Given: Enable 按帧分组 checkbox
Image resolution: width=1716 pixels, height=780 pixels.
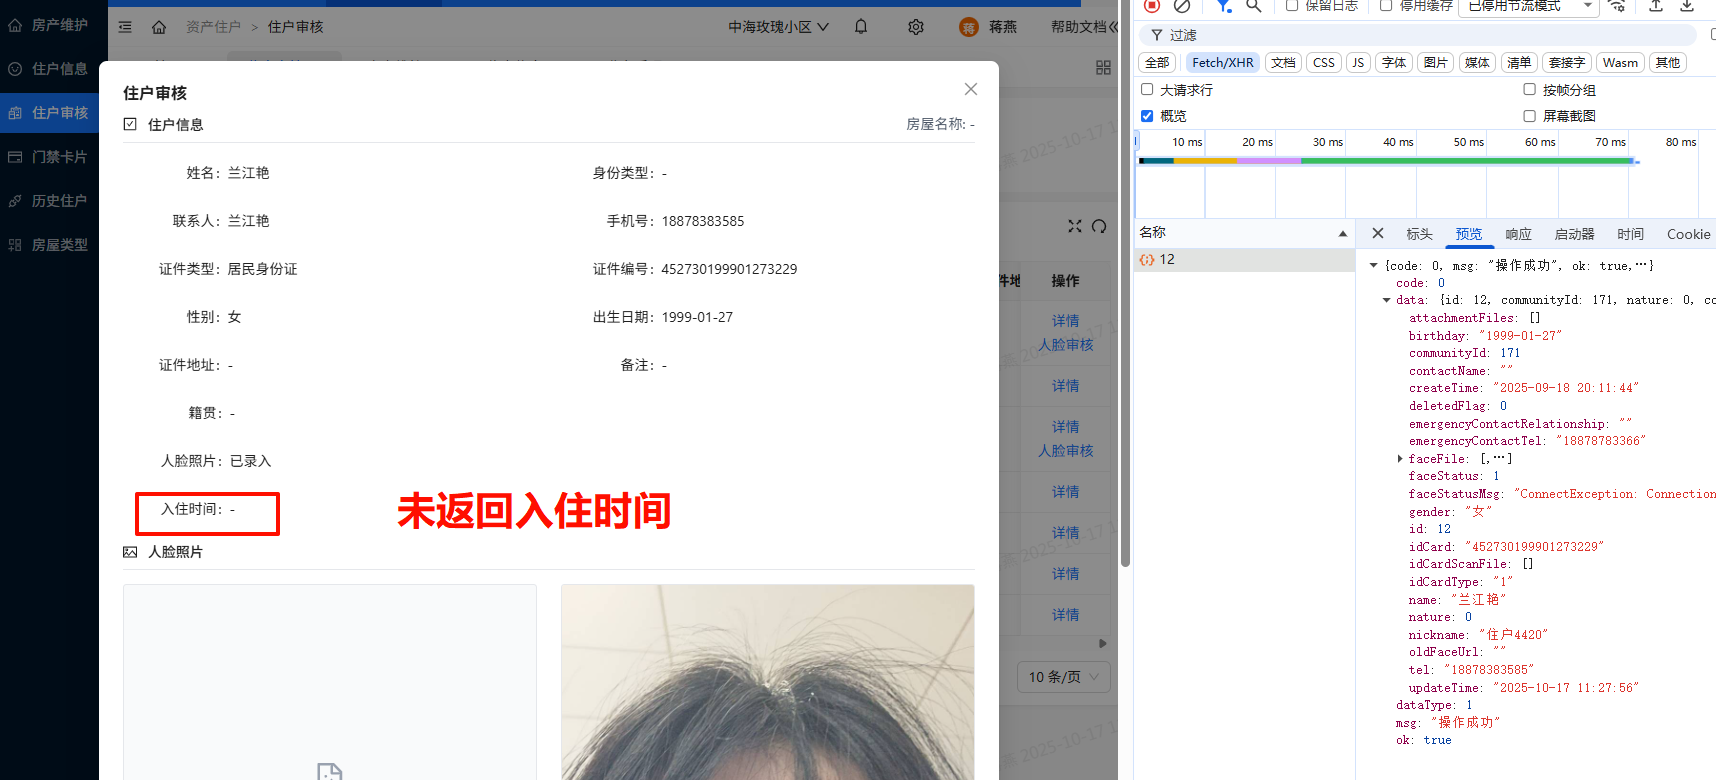Looking at the screenshot, I should 1529,89.
